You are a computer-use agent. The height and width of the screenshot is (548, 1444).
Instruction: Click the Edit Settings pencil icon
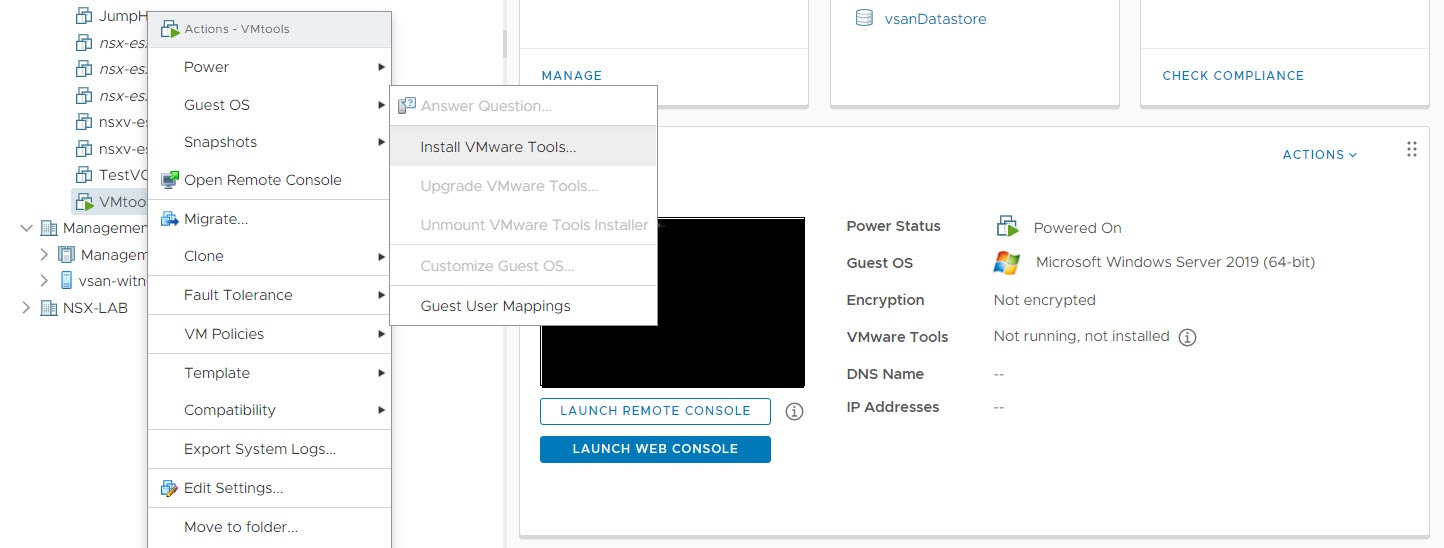click(169, 488)
